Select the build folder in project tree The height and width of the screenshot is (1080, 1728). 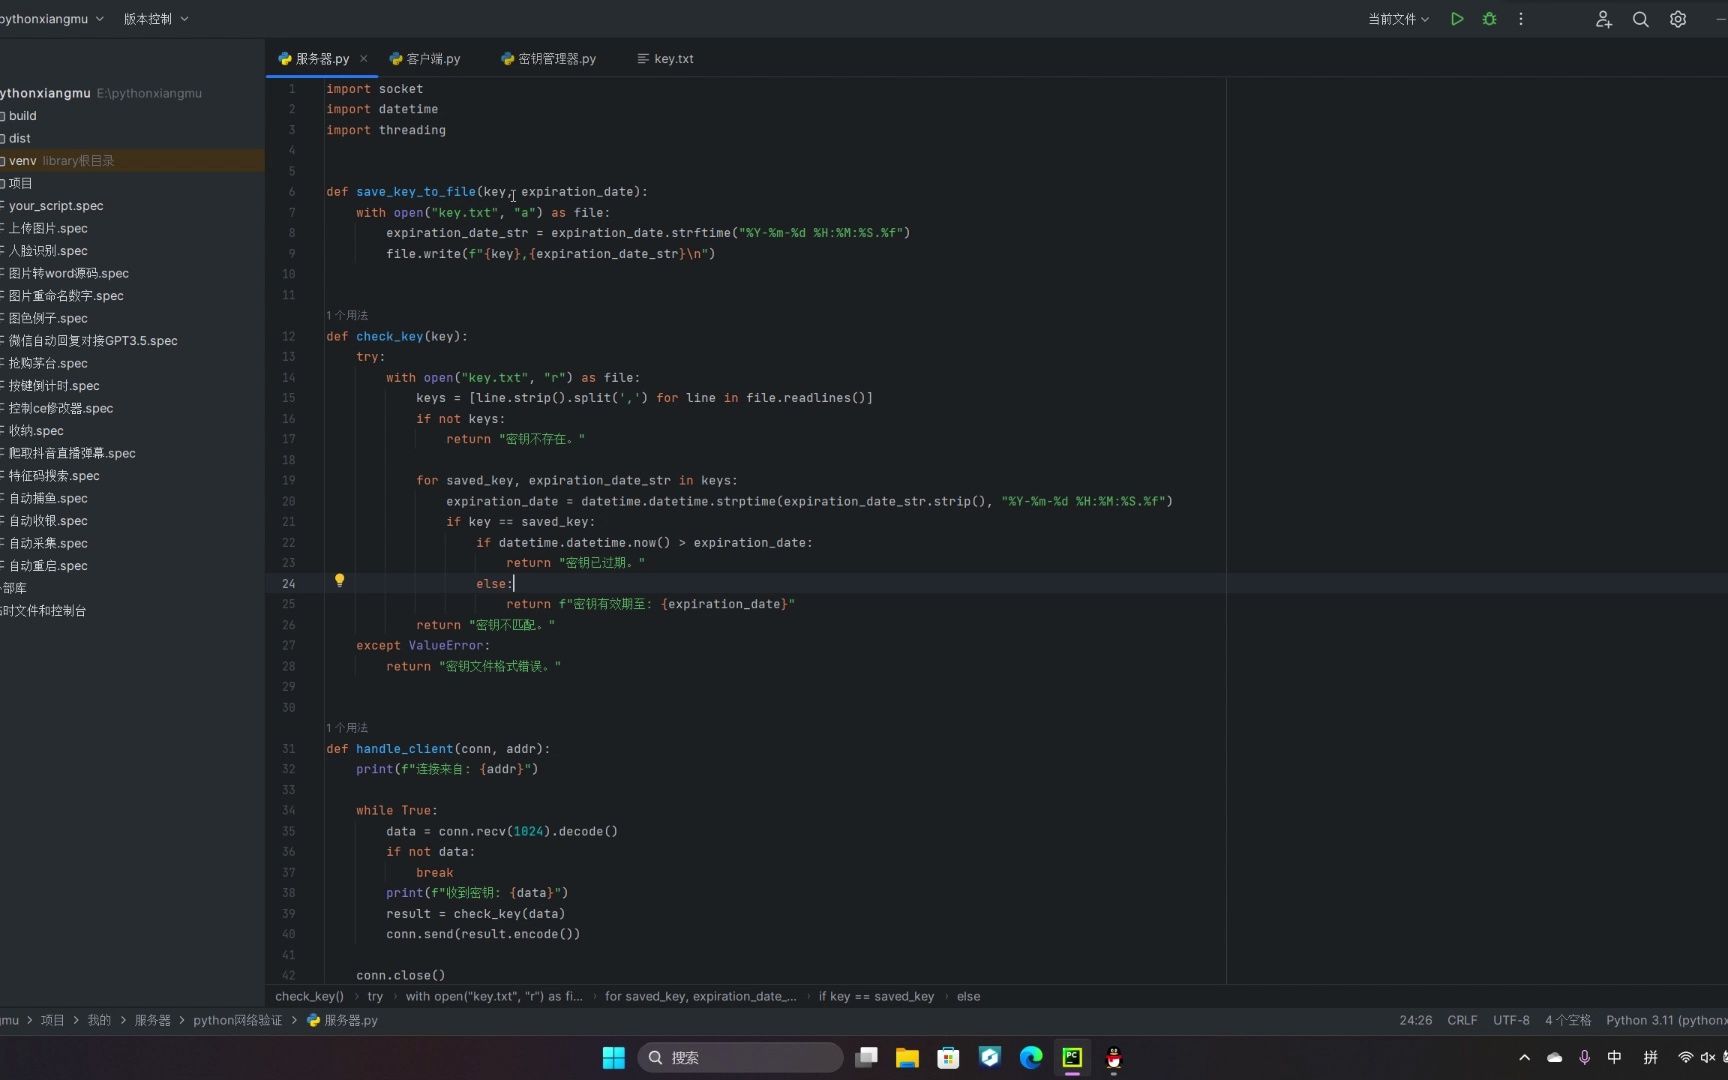(20, 116)
